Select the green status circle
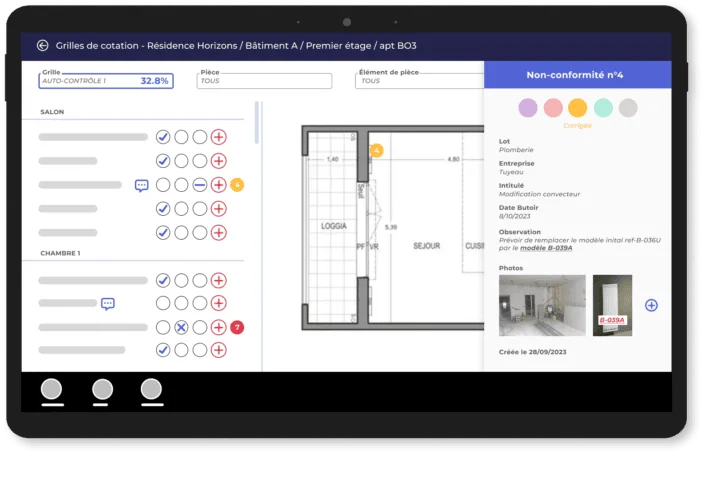704x500 pixels. point(603,108)
